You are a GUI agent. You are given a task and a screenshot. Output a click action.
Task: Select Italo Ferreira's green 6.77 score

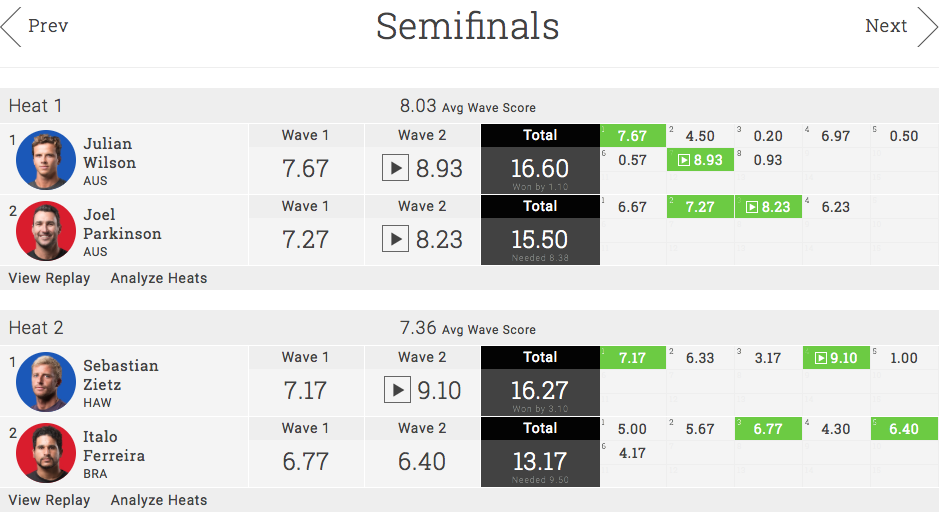(x=768, y=429)
